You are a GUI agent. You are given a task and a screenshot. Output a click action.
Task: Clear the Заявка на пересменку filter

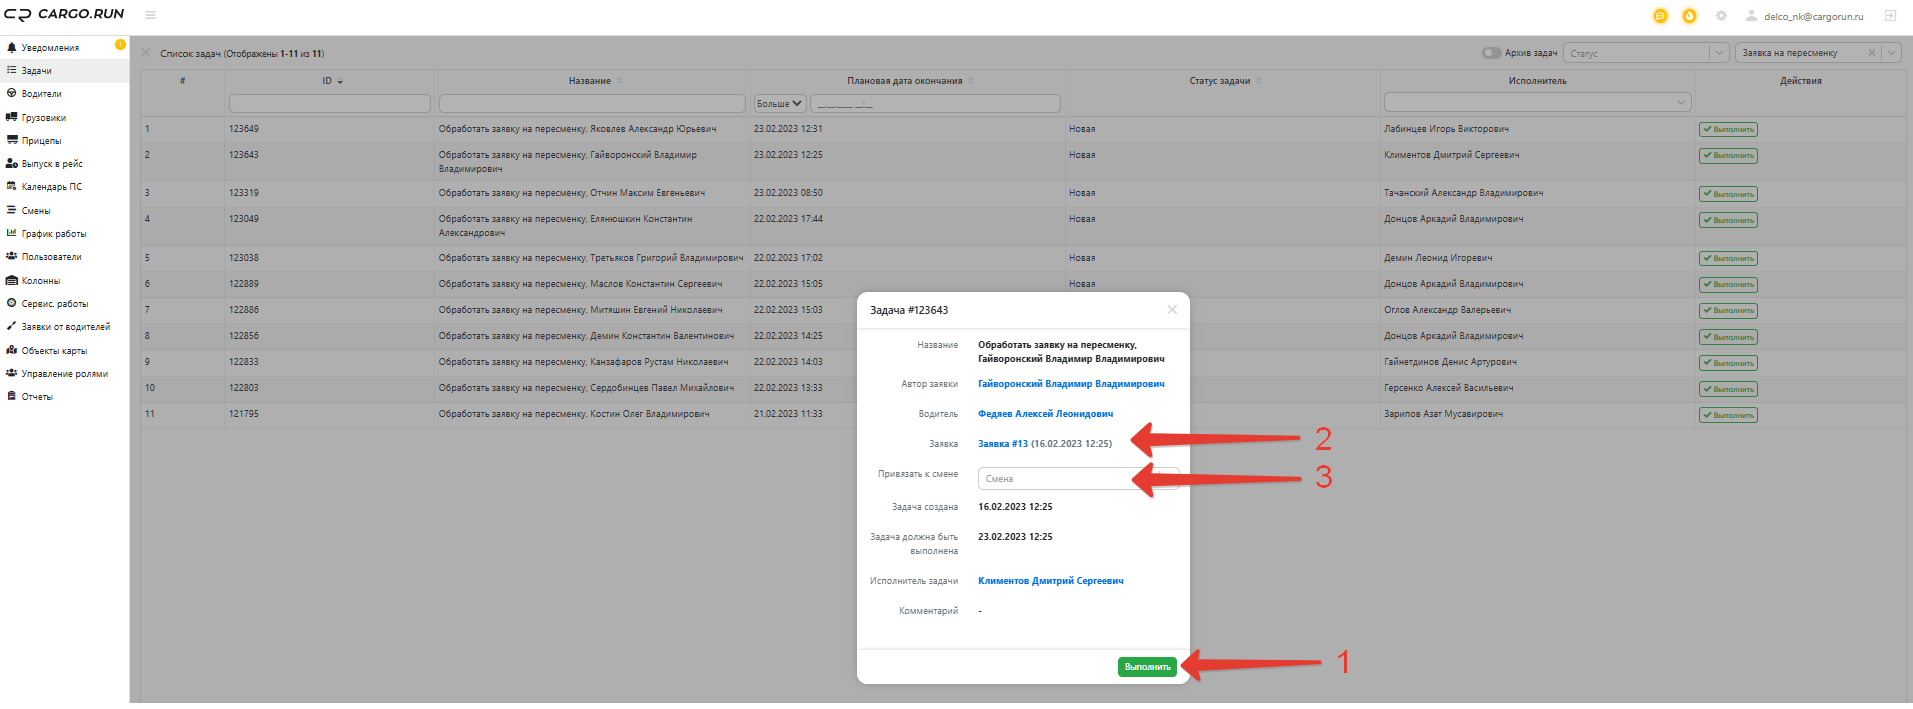point(1871,53)
